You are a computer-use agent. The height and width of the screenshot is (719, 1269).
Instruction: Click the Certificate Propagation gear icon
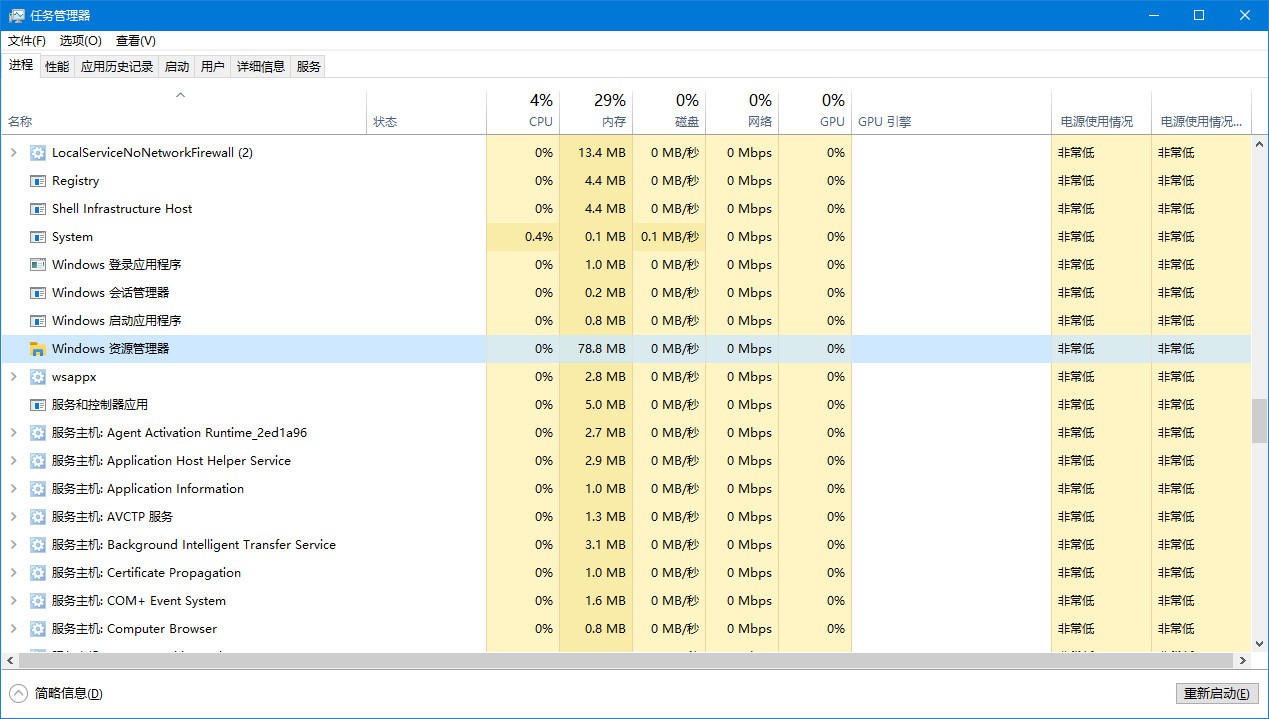[x=38, y=573]
